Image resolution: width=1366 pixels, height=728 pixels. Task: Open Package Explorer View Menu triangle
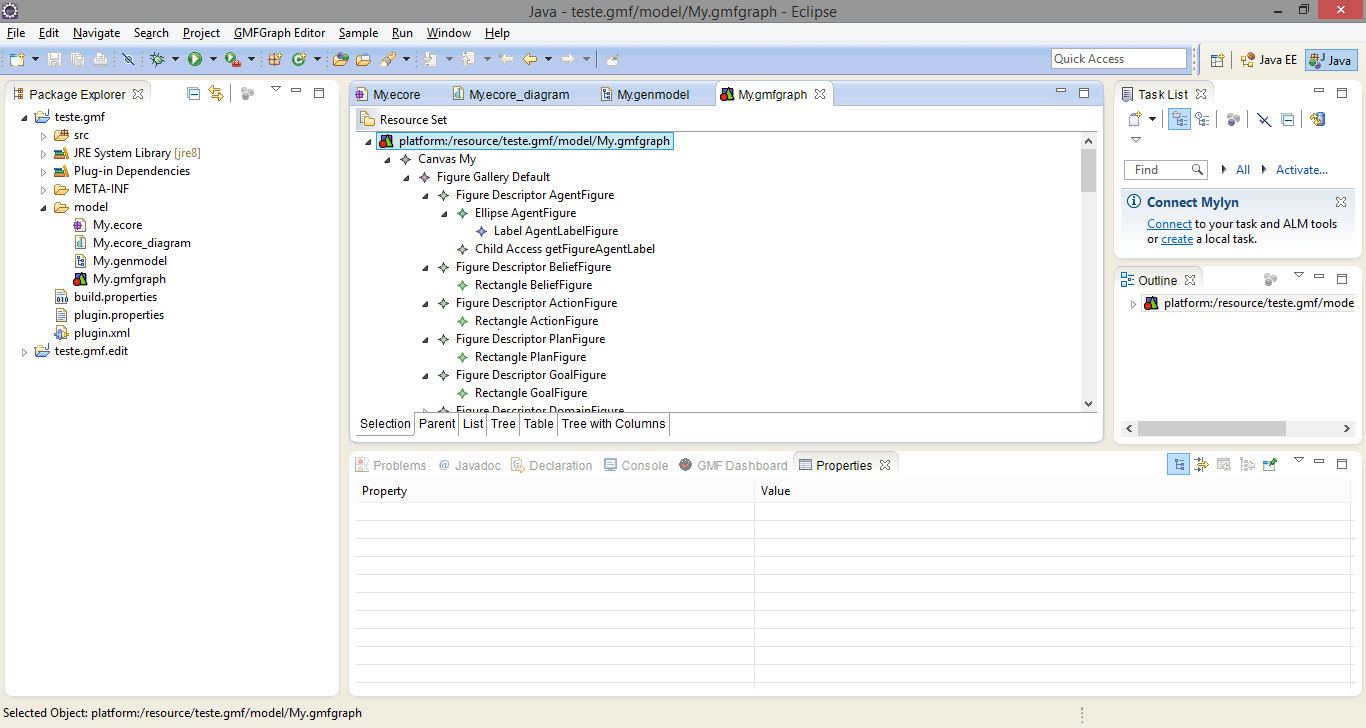click(275, 90)
